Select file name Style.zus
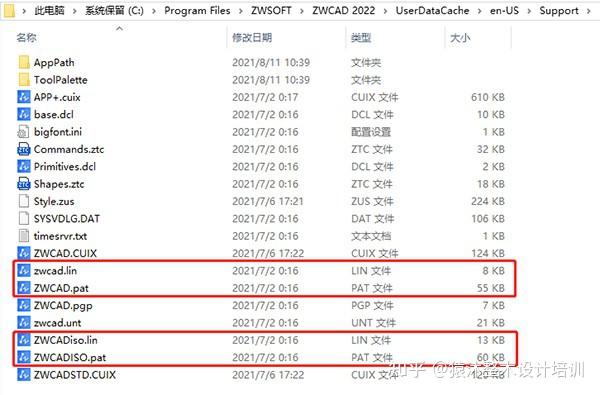The width and height of the screenshot is (600, 395). (54, 201)
